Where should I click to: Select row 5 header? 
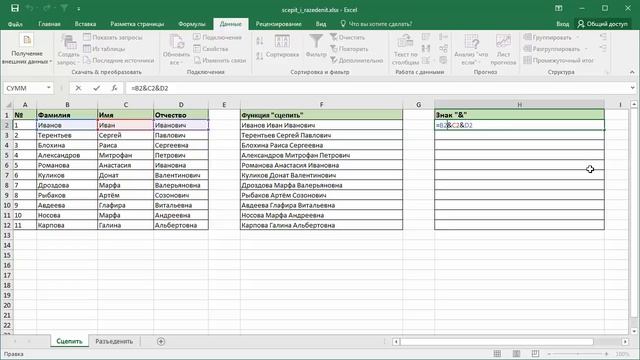[x=7, y=155]
